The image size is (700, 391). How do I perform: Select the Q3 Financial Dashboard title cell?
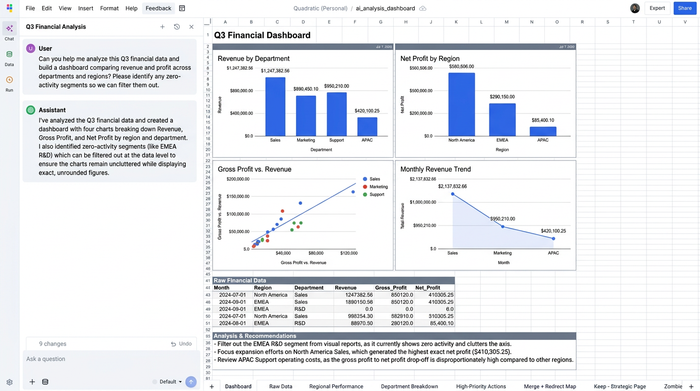pyautogui.click(x=262, y=35)
